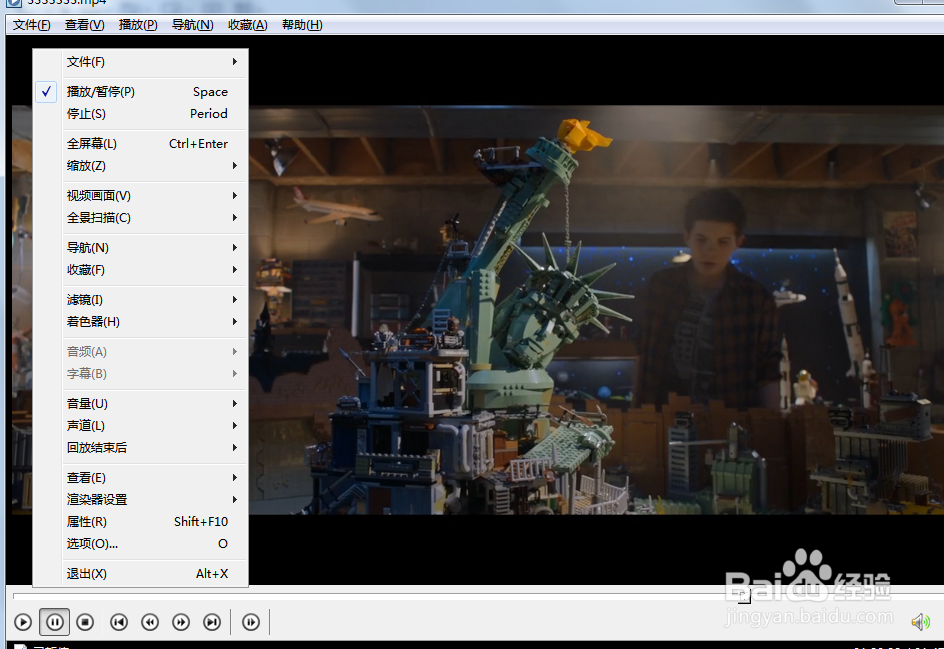Choose 退出(X) to quit the player

(140, 574)
